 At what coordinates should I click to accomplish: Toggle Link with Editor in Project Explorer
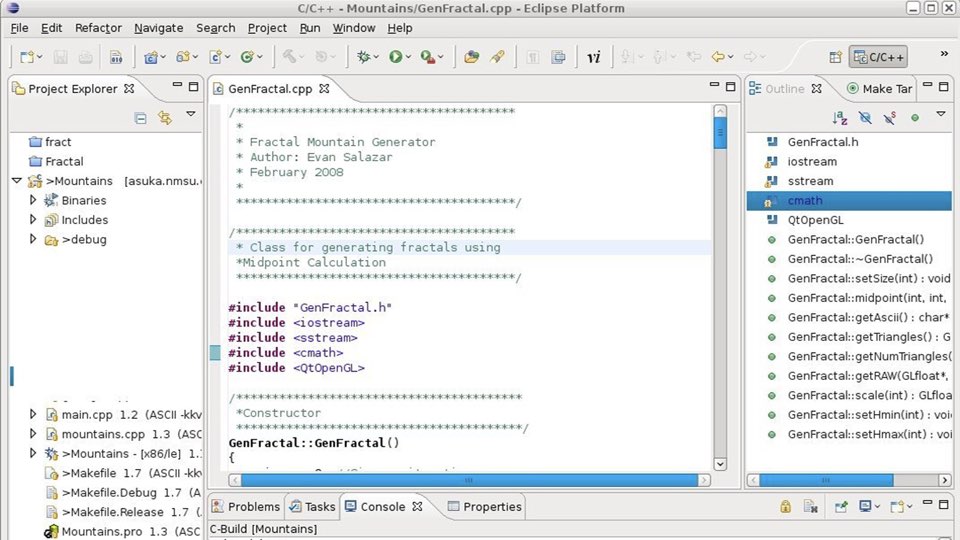click(165, 118)
